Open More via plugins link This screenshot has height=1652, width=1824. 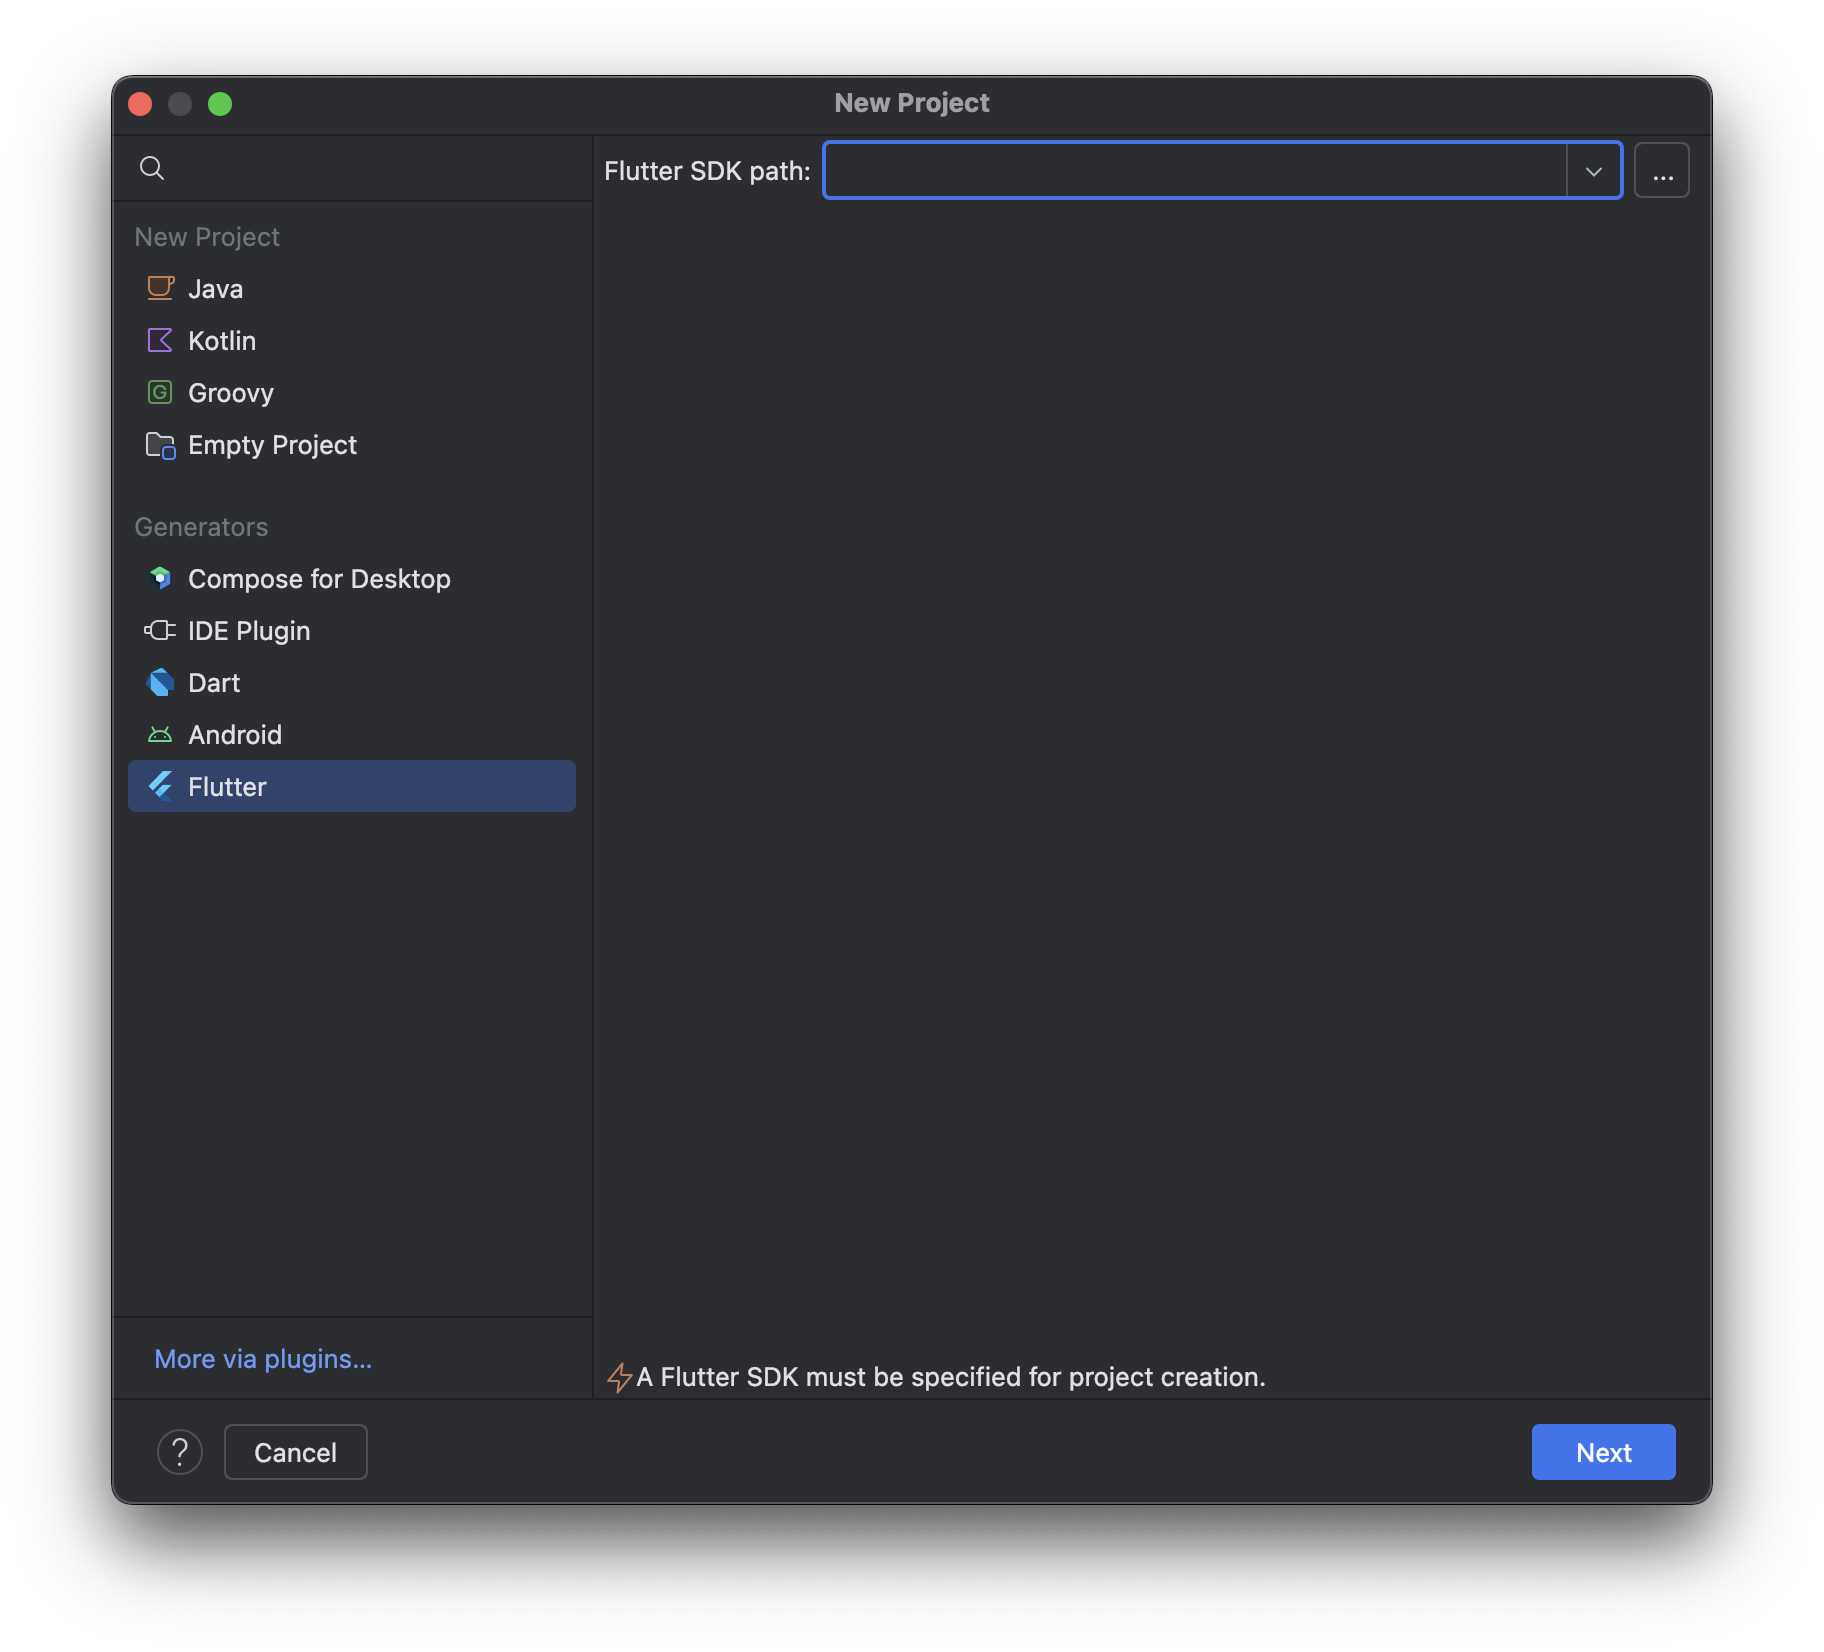pos(263,1359)
